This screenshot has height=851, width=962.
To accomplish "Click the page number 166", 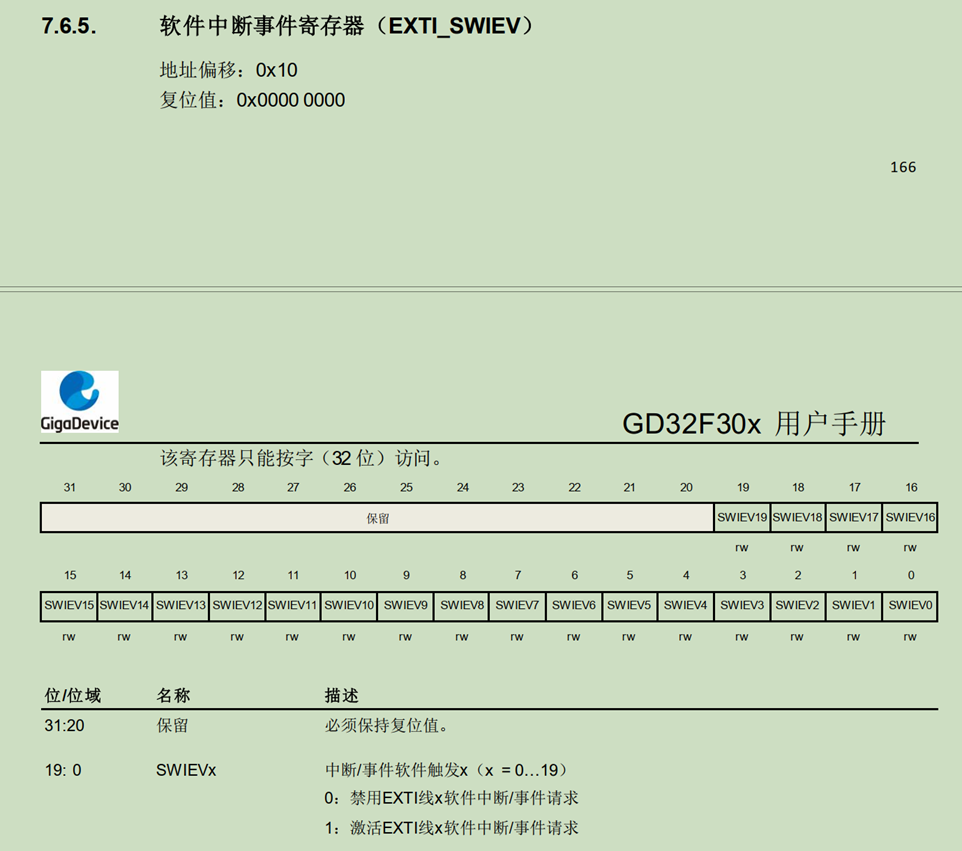I will coord(902,167).
